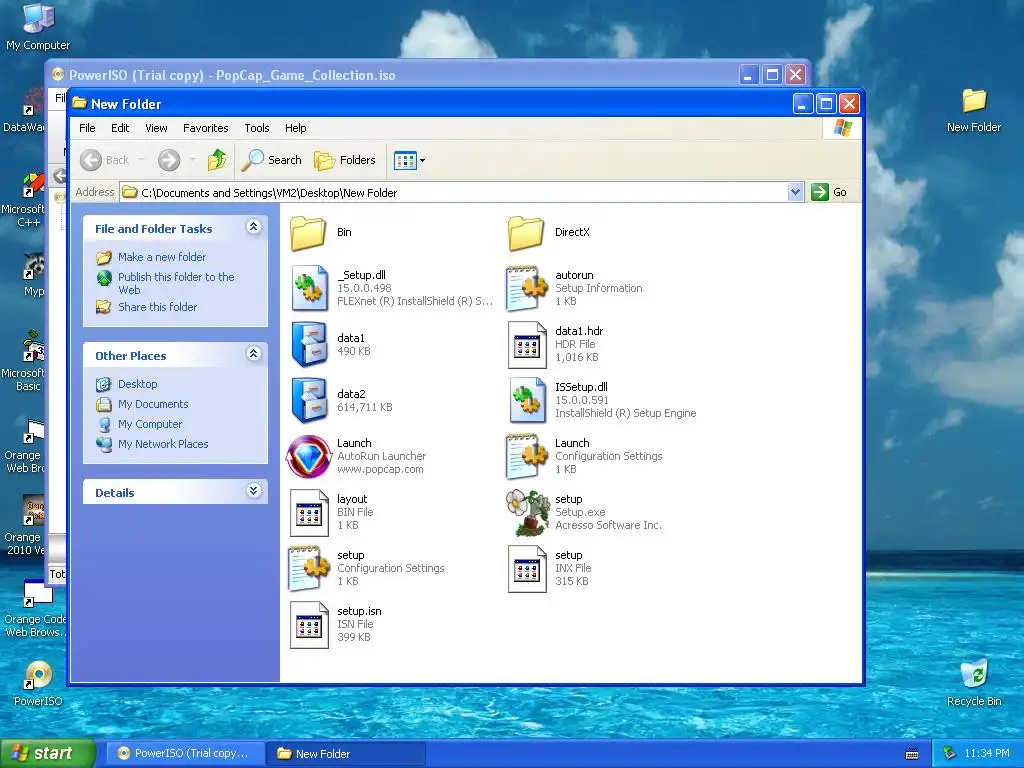Click the keyboard icon in system tray
This screenshot has width=1024, height=768.
tap(912, 754)
